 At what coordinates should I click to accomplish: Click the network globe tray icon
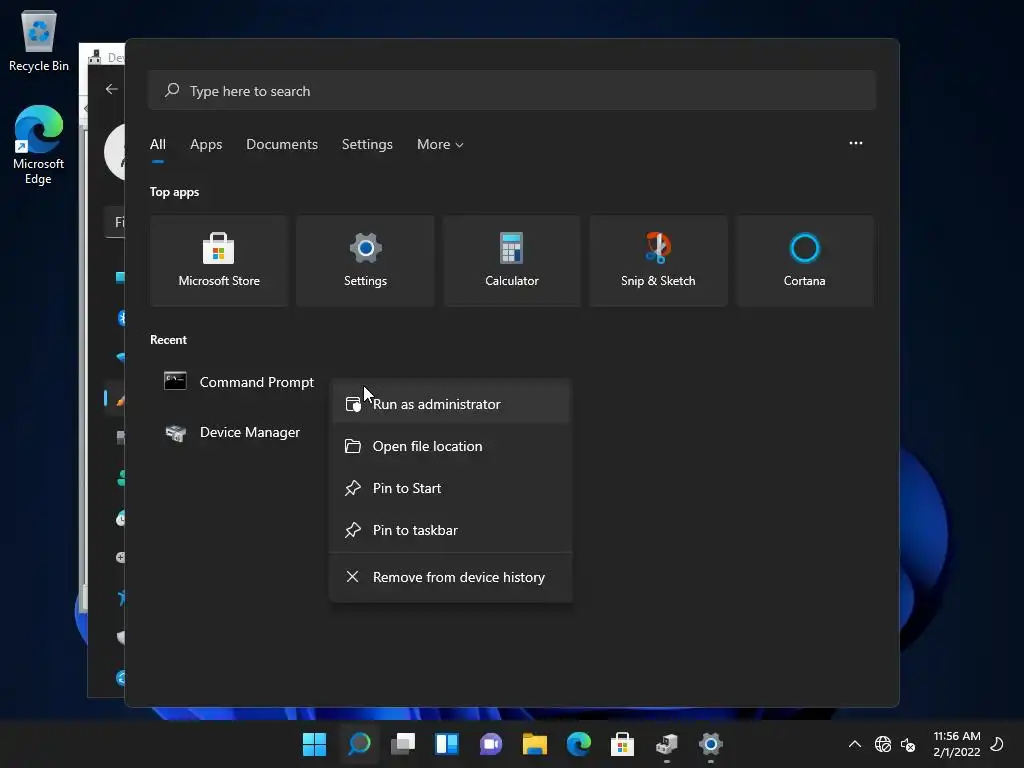[x=883, y=744]
